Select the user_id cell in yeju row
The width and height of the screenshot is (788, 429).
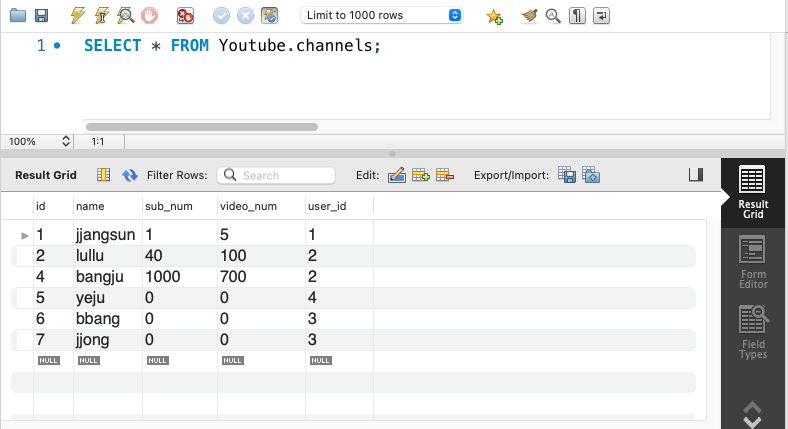(x=339, y=298)
